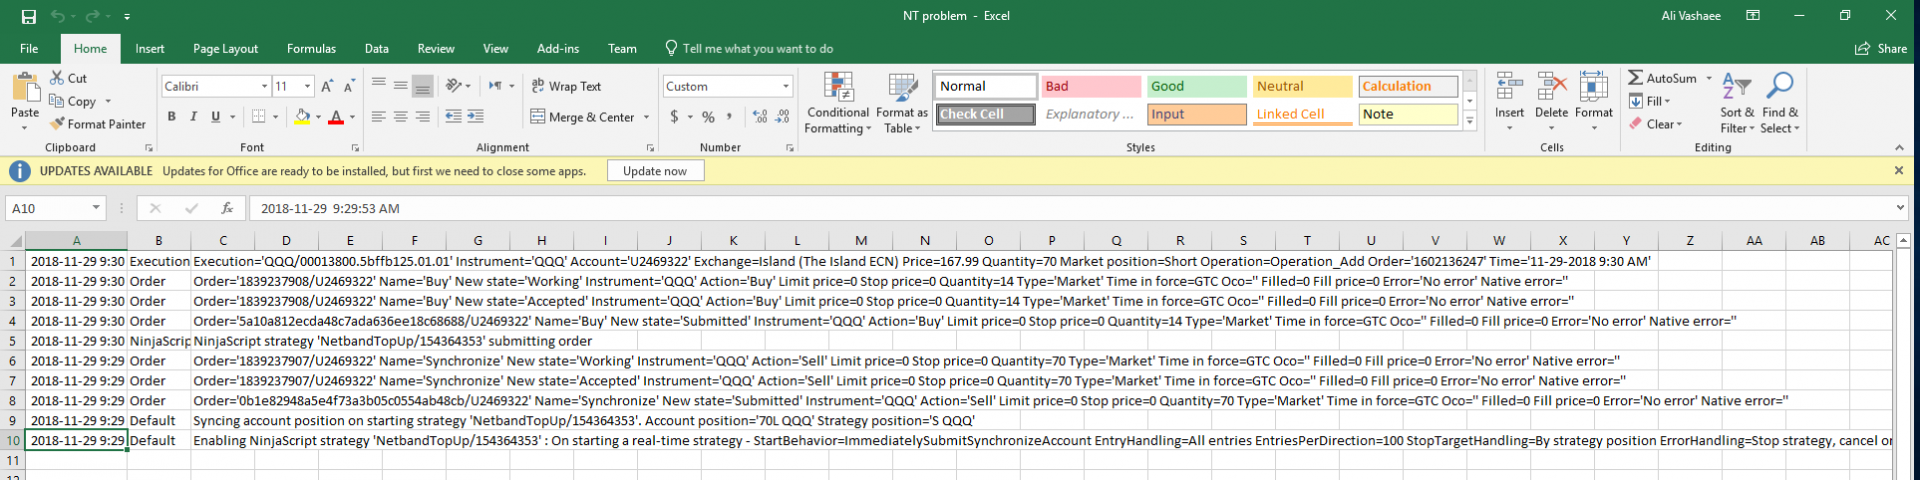Open the Custom number format dropdown
The image size is (1920, 480).
click(x=786, y=87)
